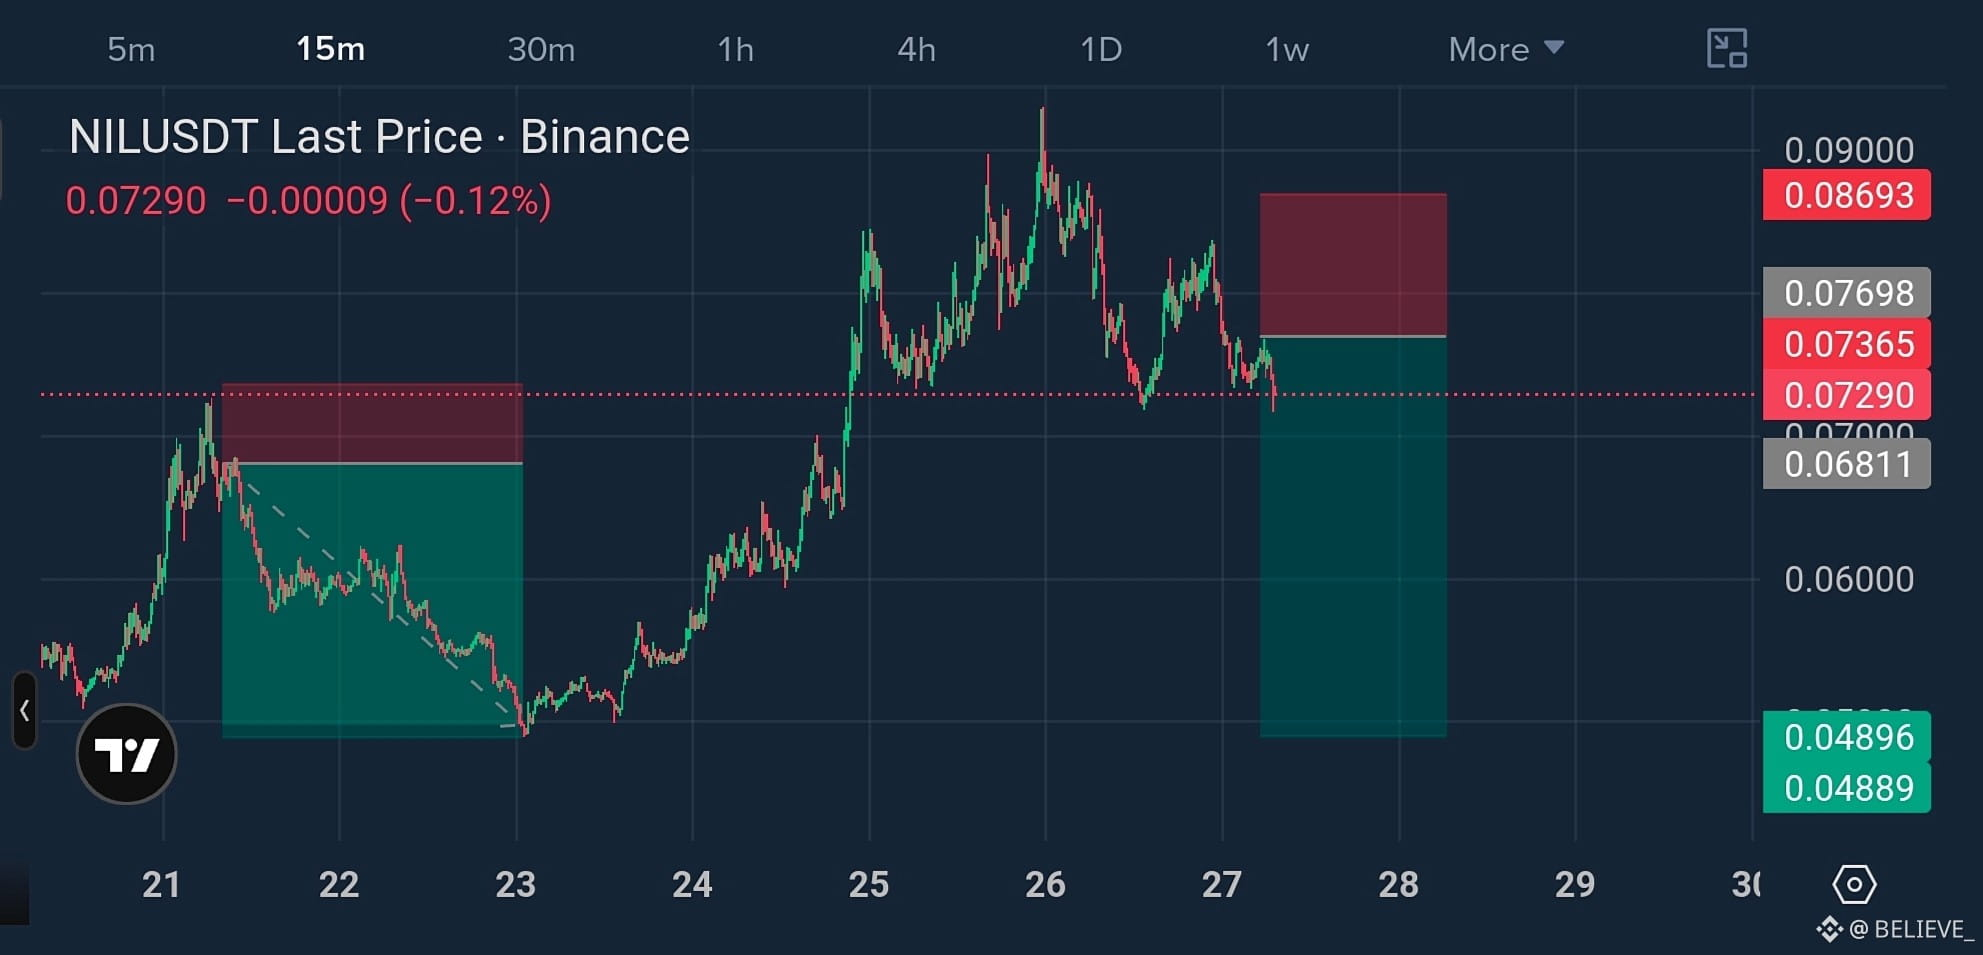Open the More timeframes dropdown
The height and width of the screenshot is (955, 1983).
click(x=1506, y=49)
